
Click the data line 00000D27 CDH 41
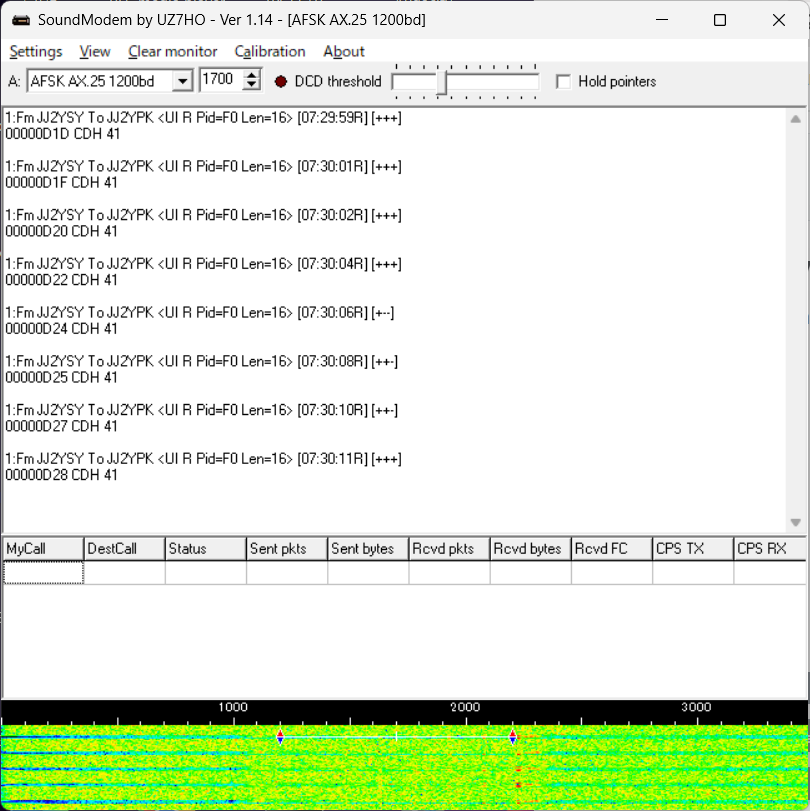(x=62, y=426)
